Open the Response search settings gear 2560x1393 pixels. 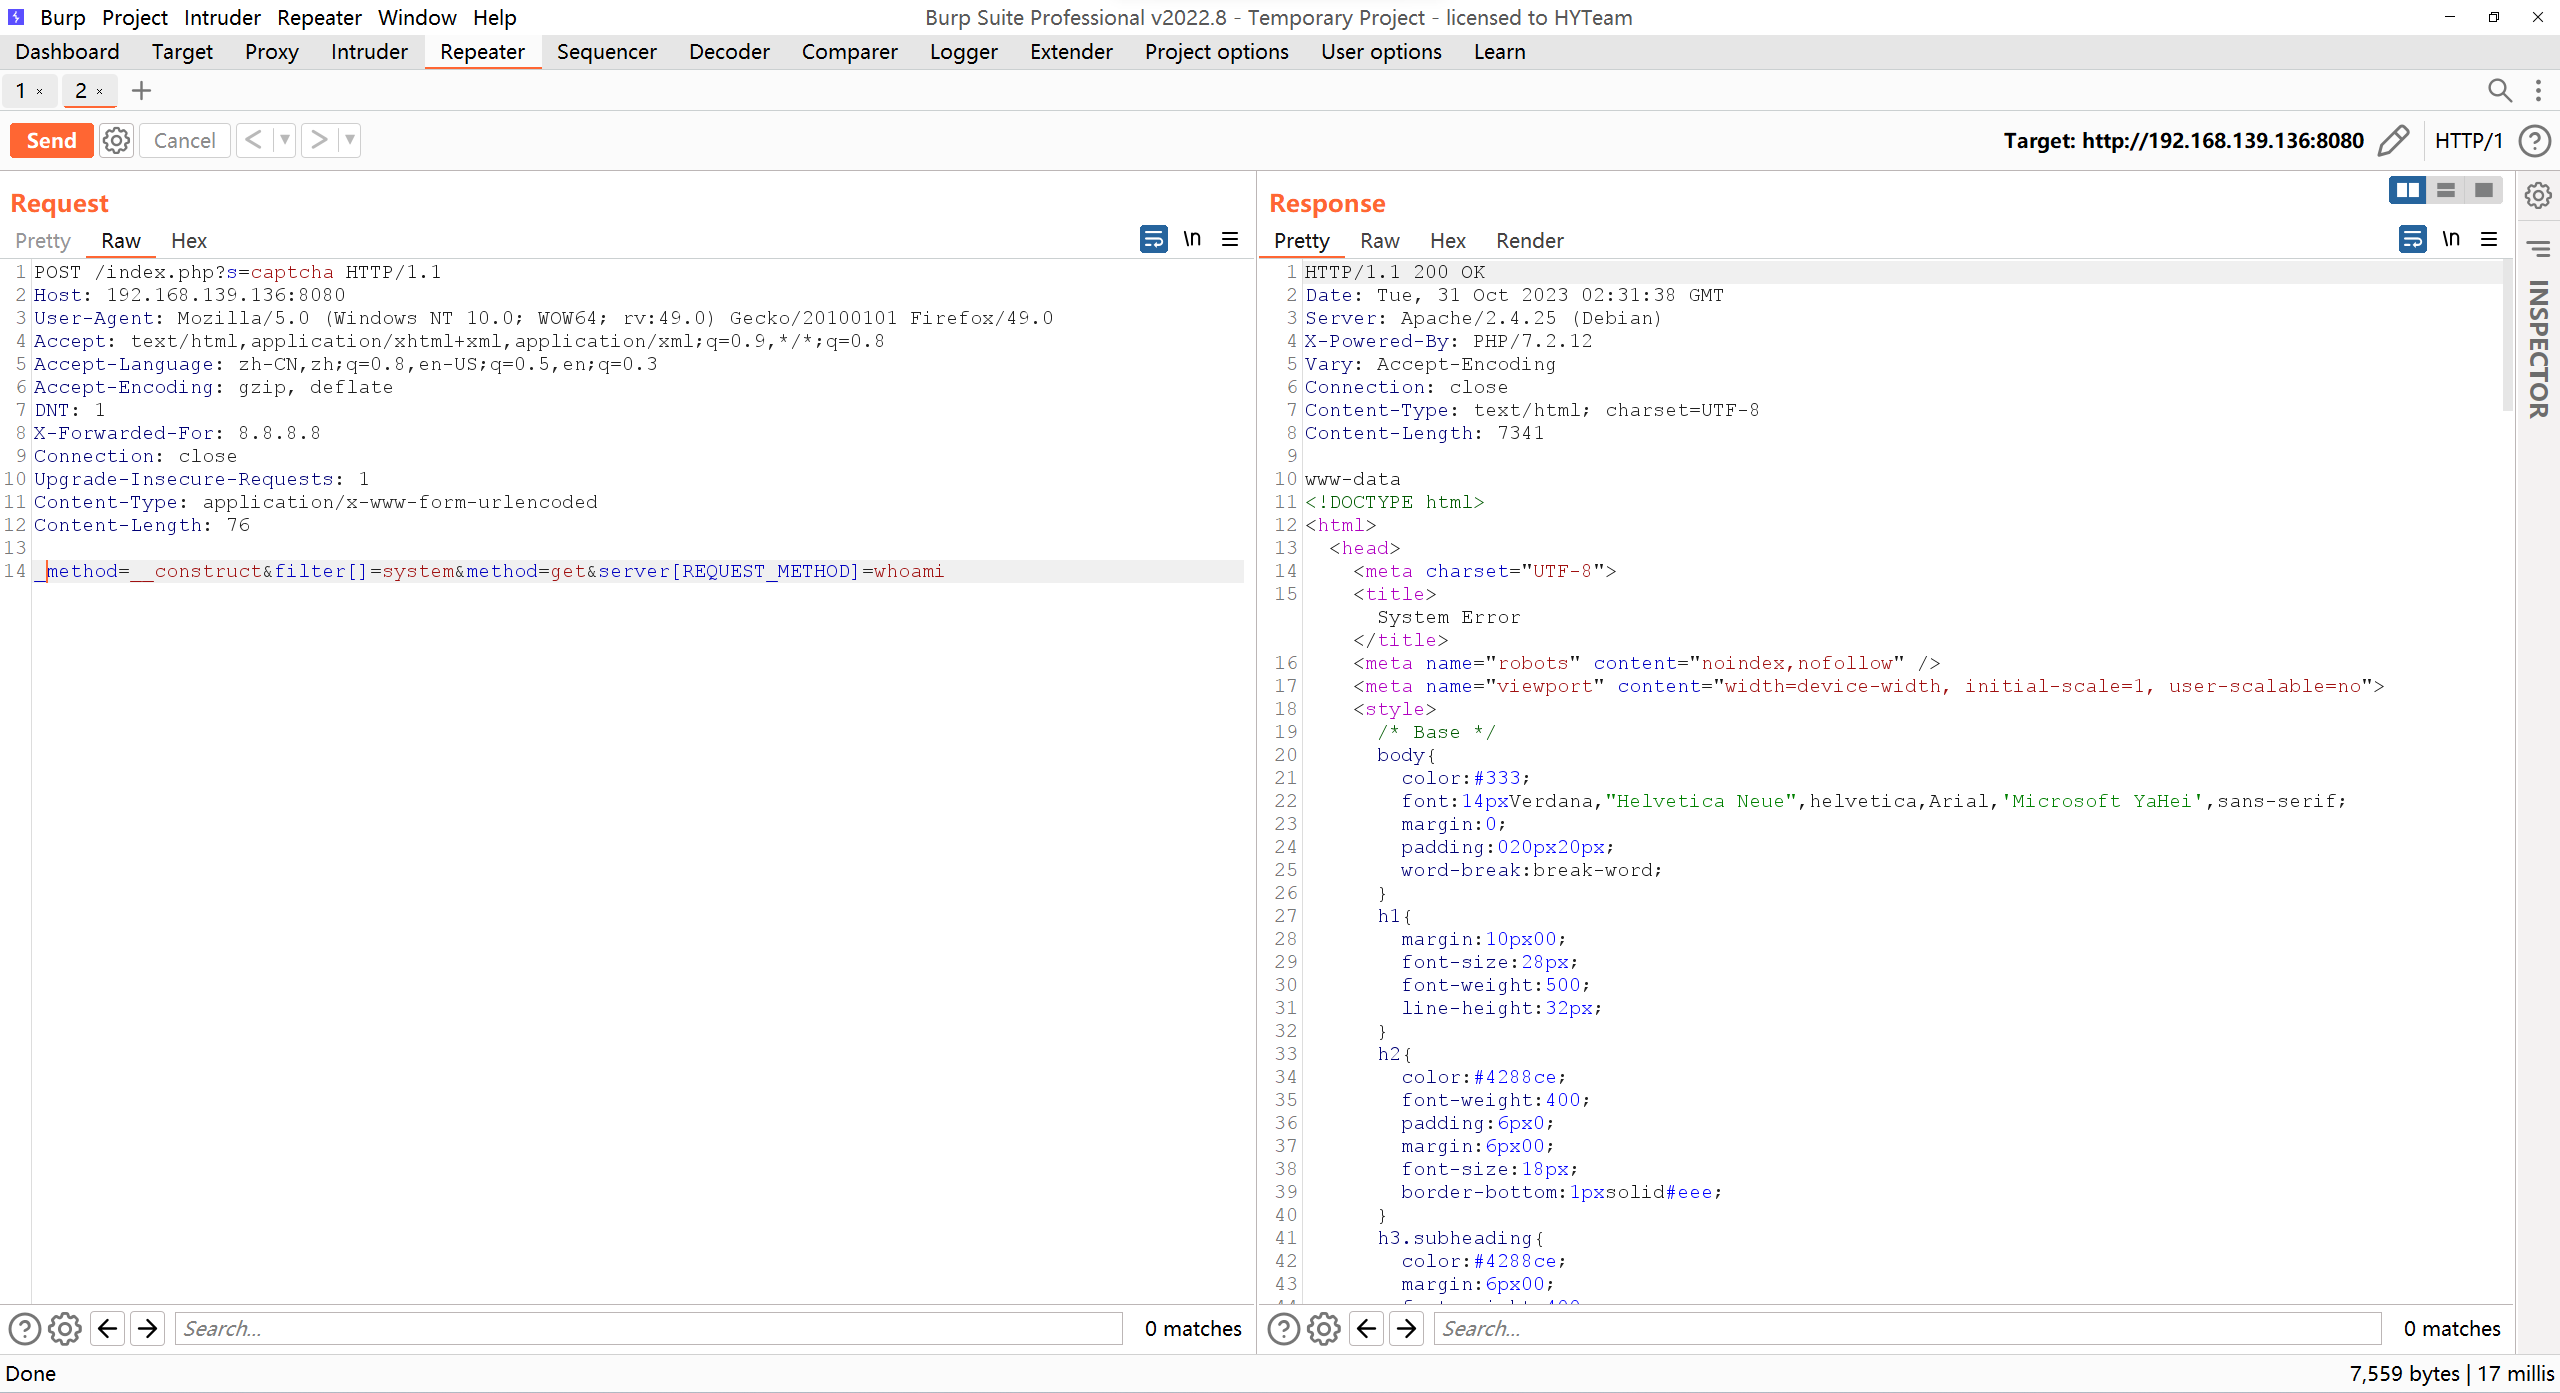coord(1324,1329)
